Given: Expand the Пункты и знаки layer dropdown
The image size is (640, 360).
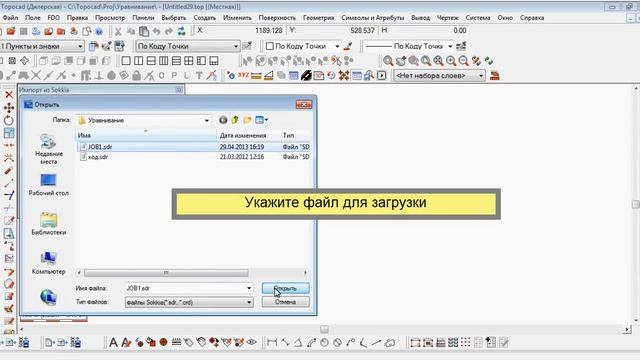Looking at the screenshot, I should pos(80,46).
